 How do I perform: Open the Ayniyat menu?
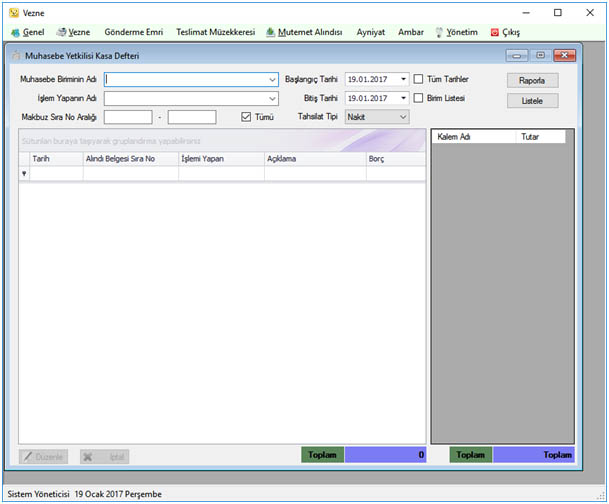pyautogui.click(x=371, y=32)
